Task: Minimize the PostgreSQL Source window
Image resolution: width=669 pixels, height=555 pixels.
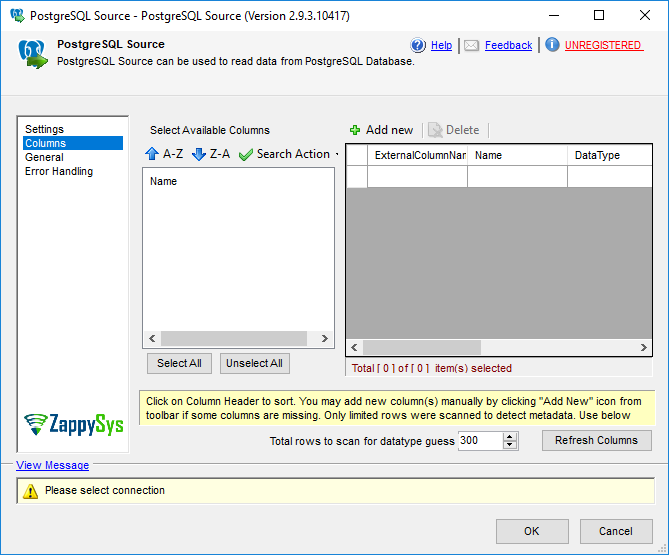Action: (554, 15)
